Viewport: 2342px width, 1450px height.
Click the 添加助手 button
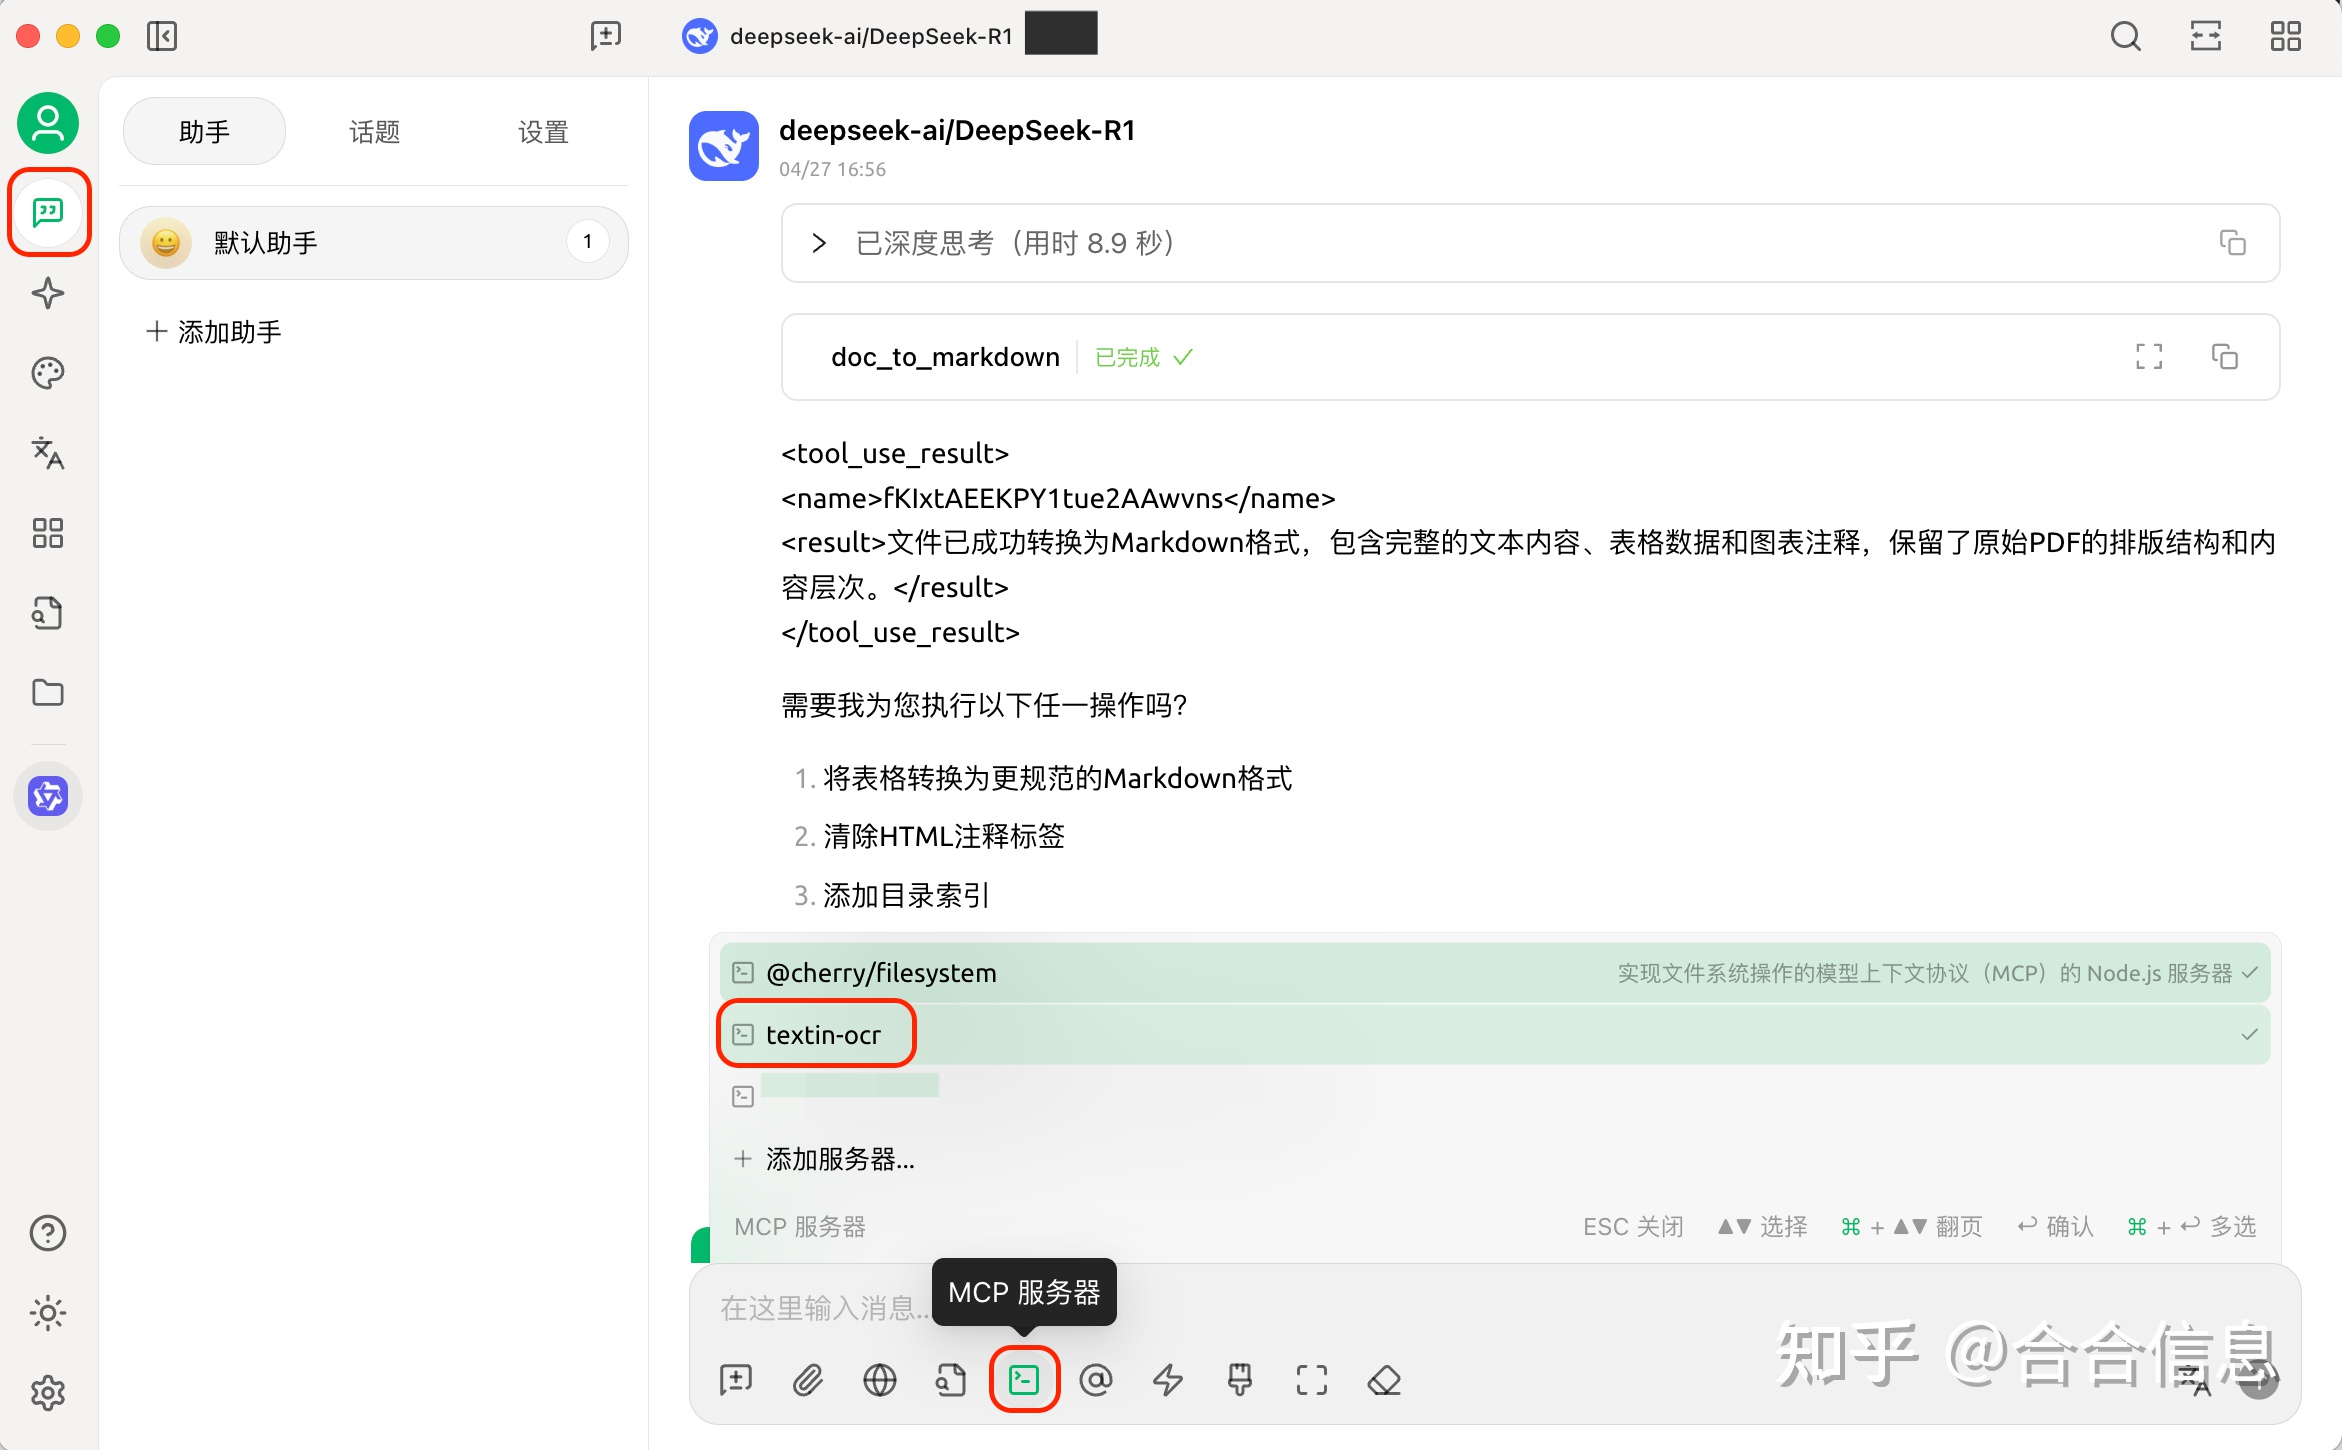tap(214, 331)
